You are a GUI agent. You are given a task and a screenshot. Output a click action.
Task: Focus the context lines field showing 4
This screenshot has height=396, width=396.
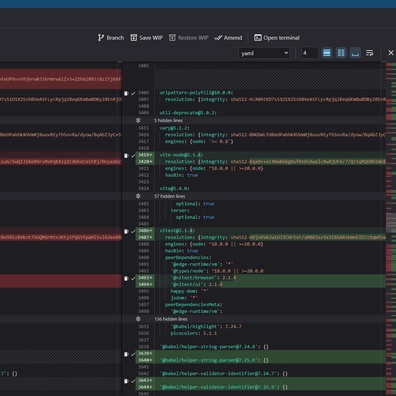(309, 53)
